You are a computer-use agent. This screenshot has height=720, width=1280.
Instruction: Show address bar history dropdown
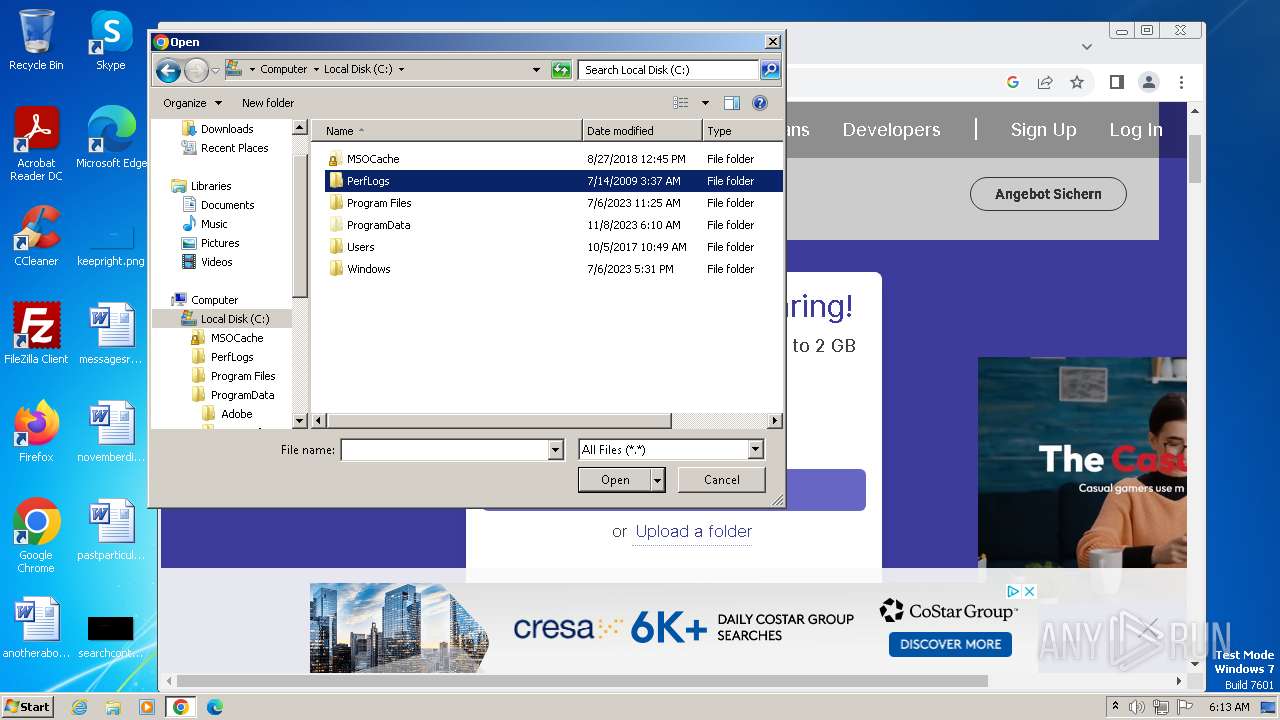(x=537, y=70)
